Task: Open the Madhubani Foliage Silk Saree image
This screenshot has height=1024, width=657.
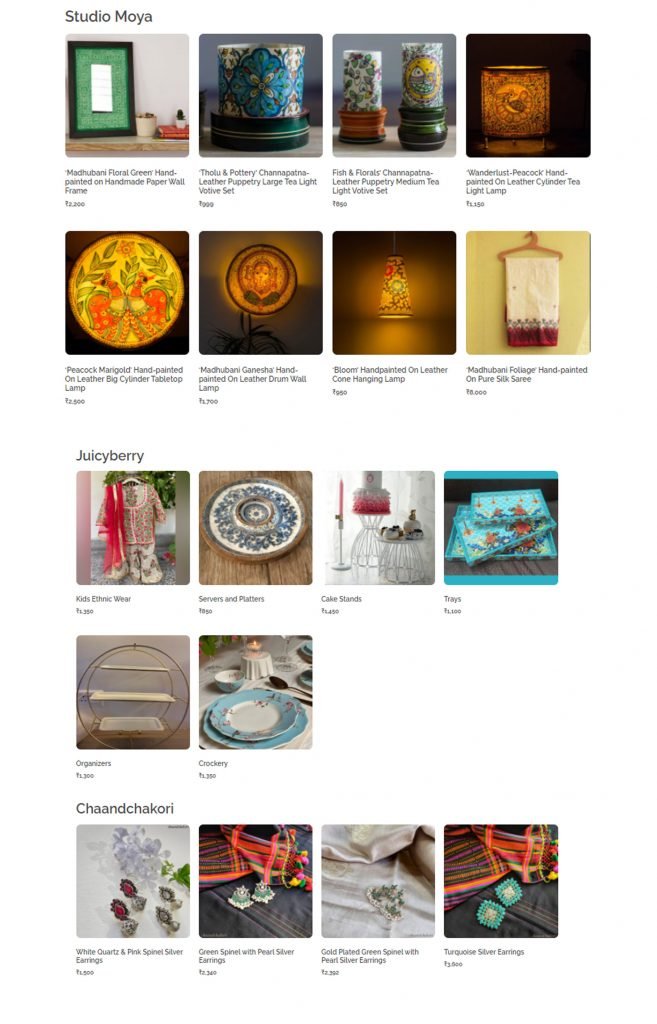Action: 528,293
